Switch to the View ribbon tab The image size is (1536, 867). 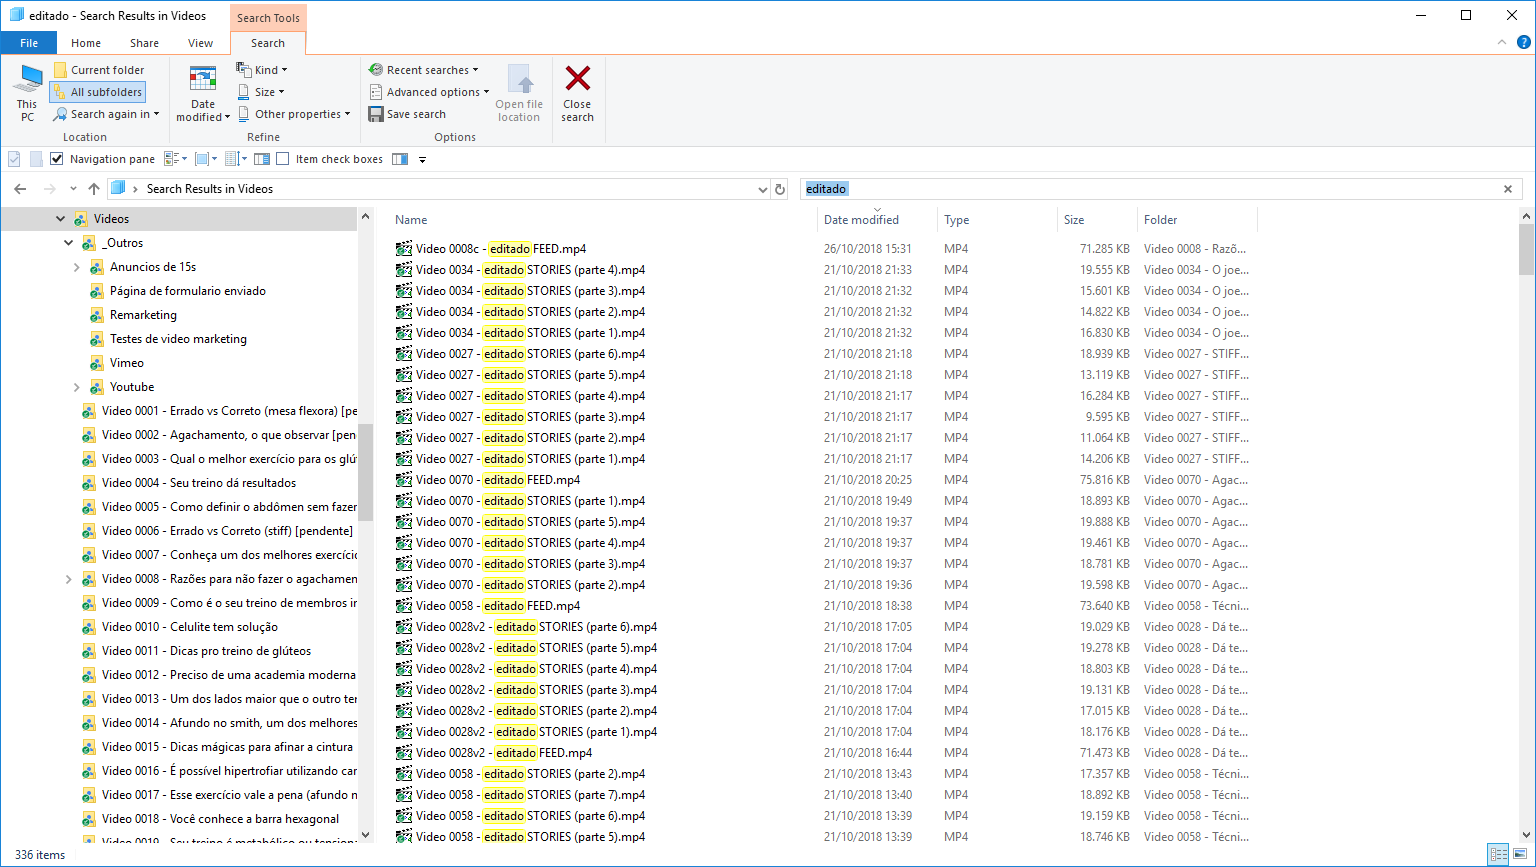coord(200,43)
